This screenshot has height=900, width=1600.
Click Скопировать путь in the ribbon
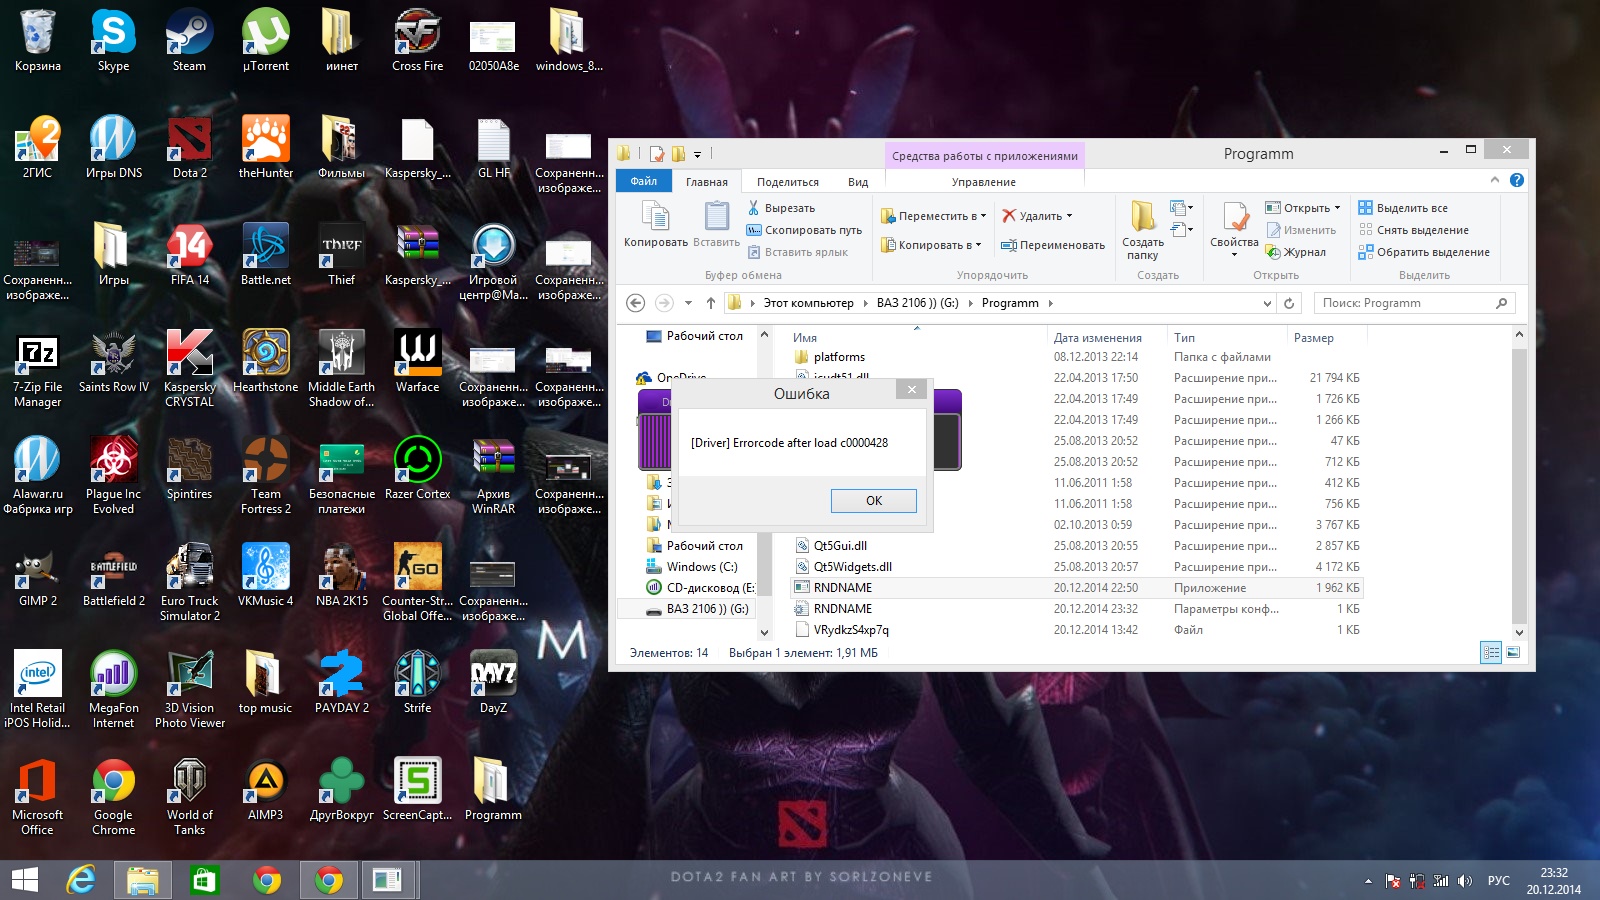804,230
